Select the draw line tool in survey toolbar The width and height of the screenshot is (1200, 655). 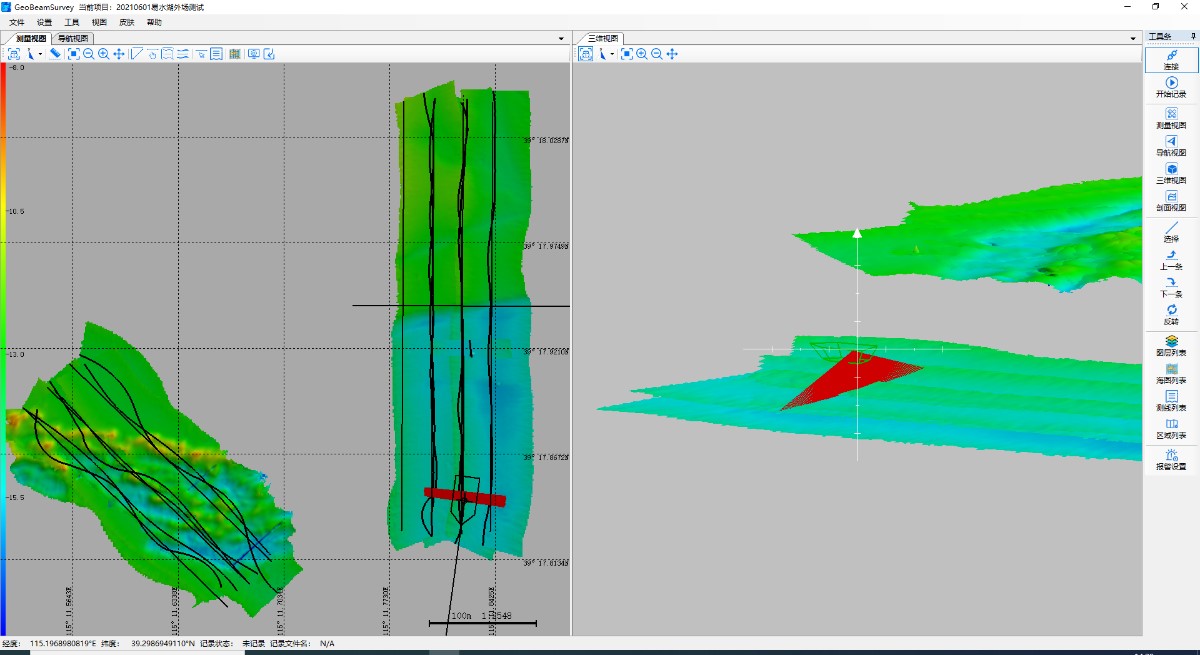click(x=137, y=54)
